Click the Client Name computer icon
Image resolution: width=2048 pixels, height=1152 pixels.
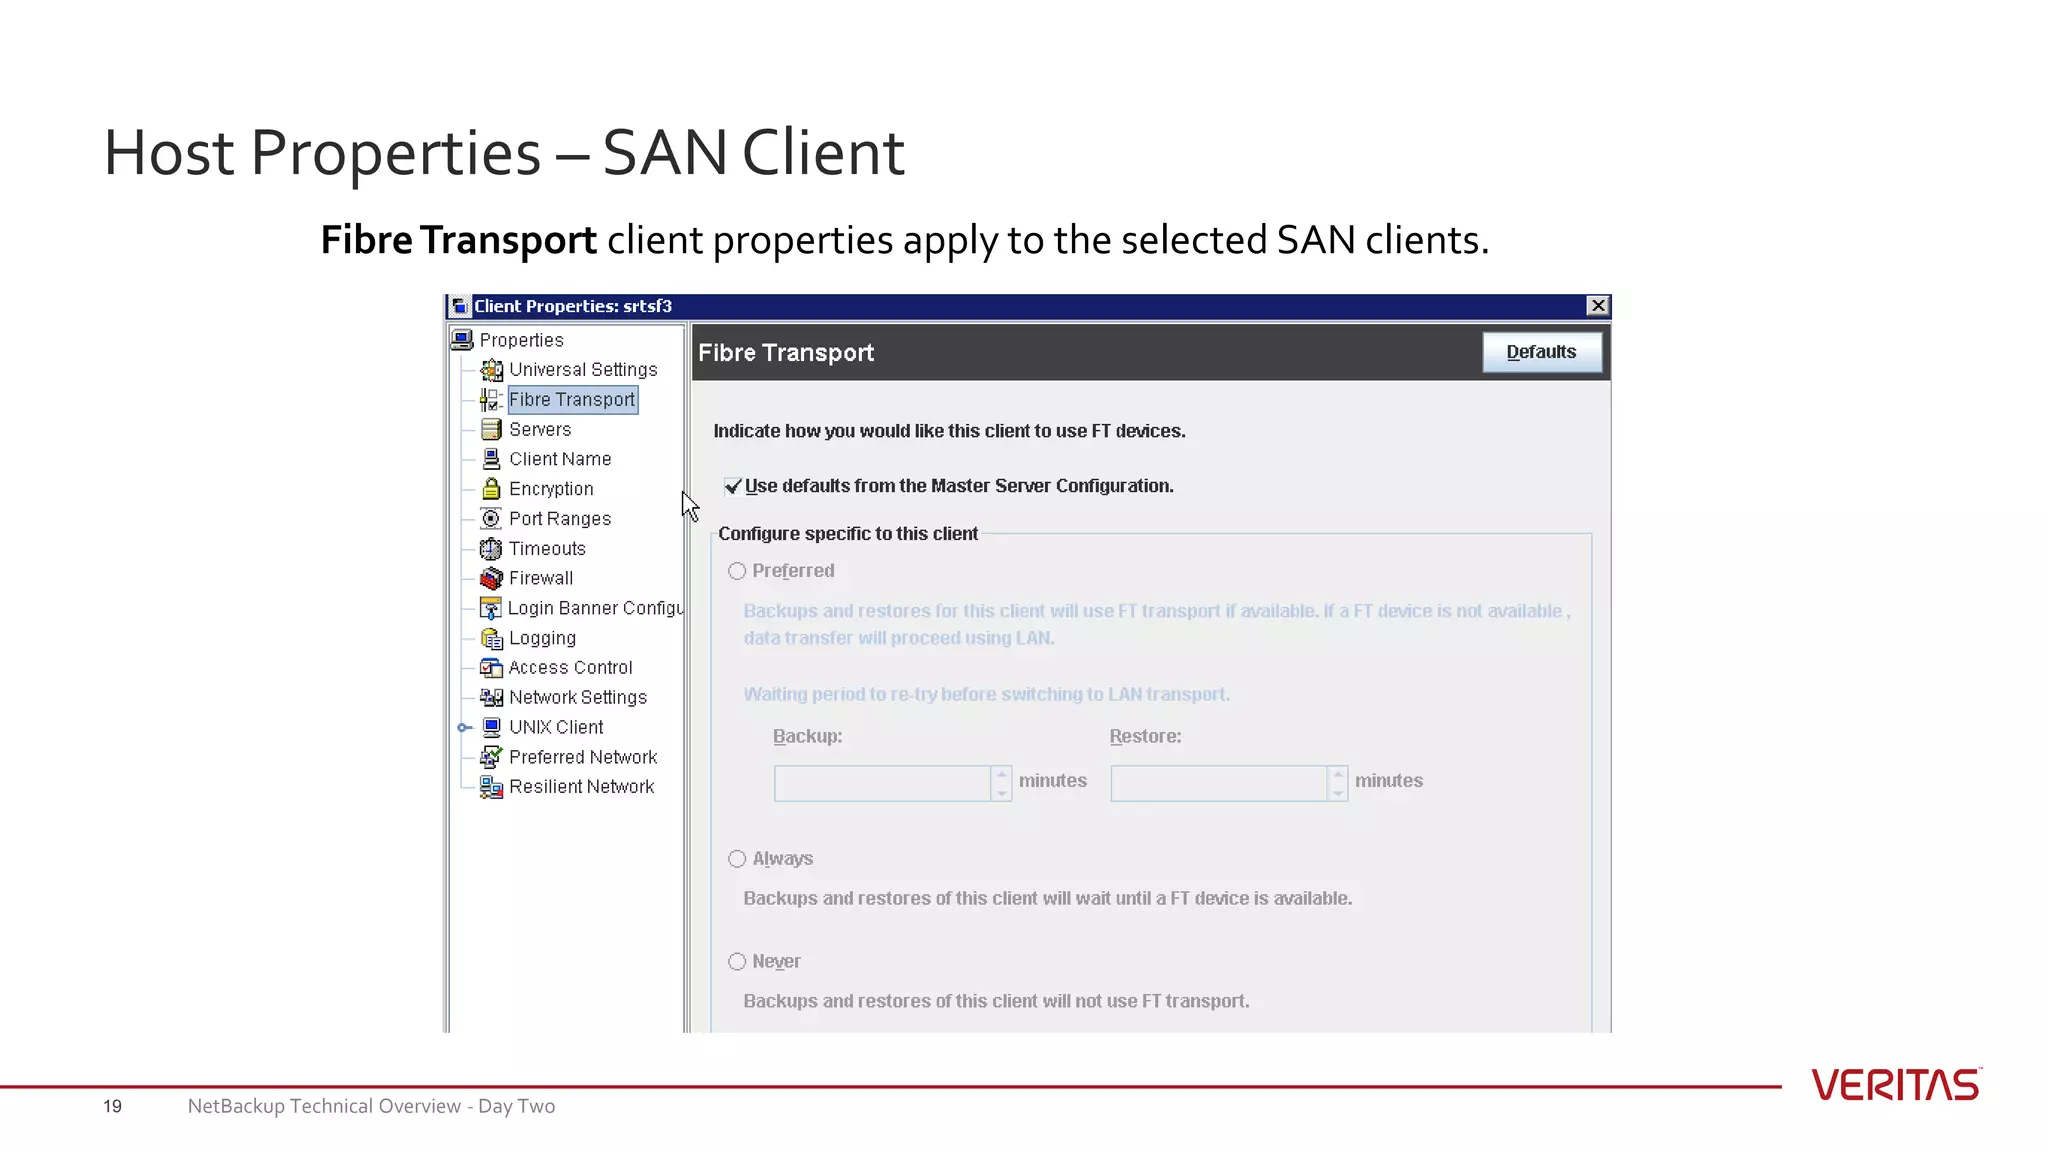491,459
